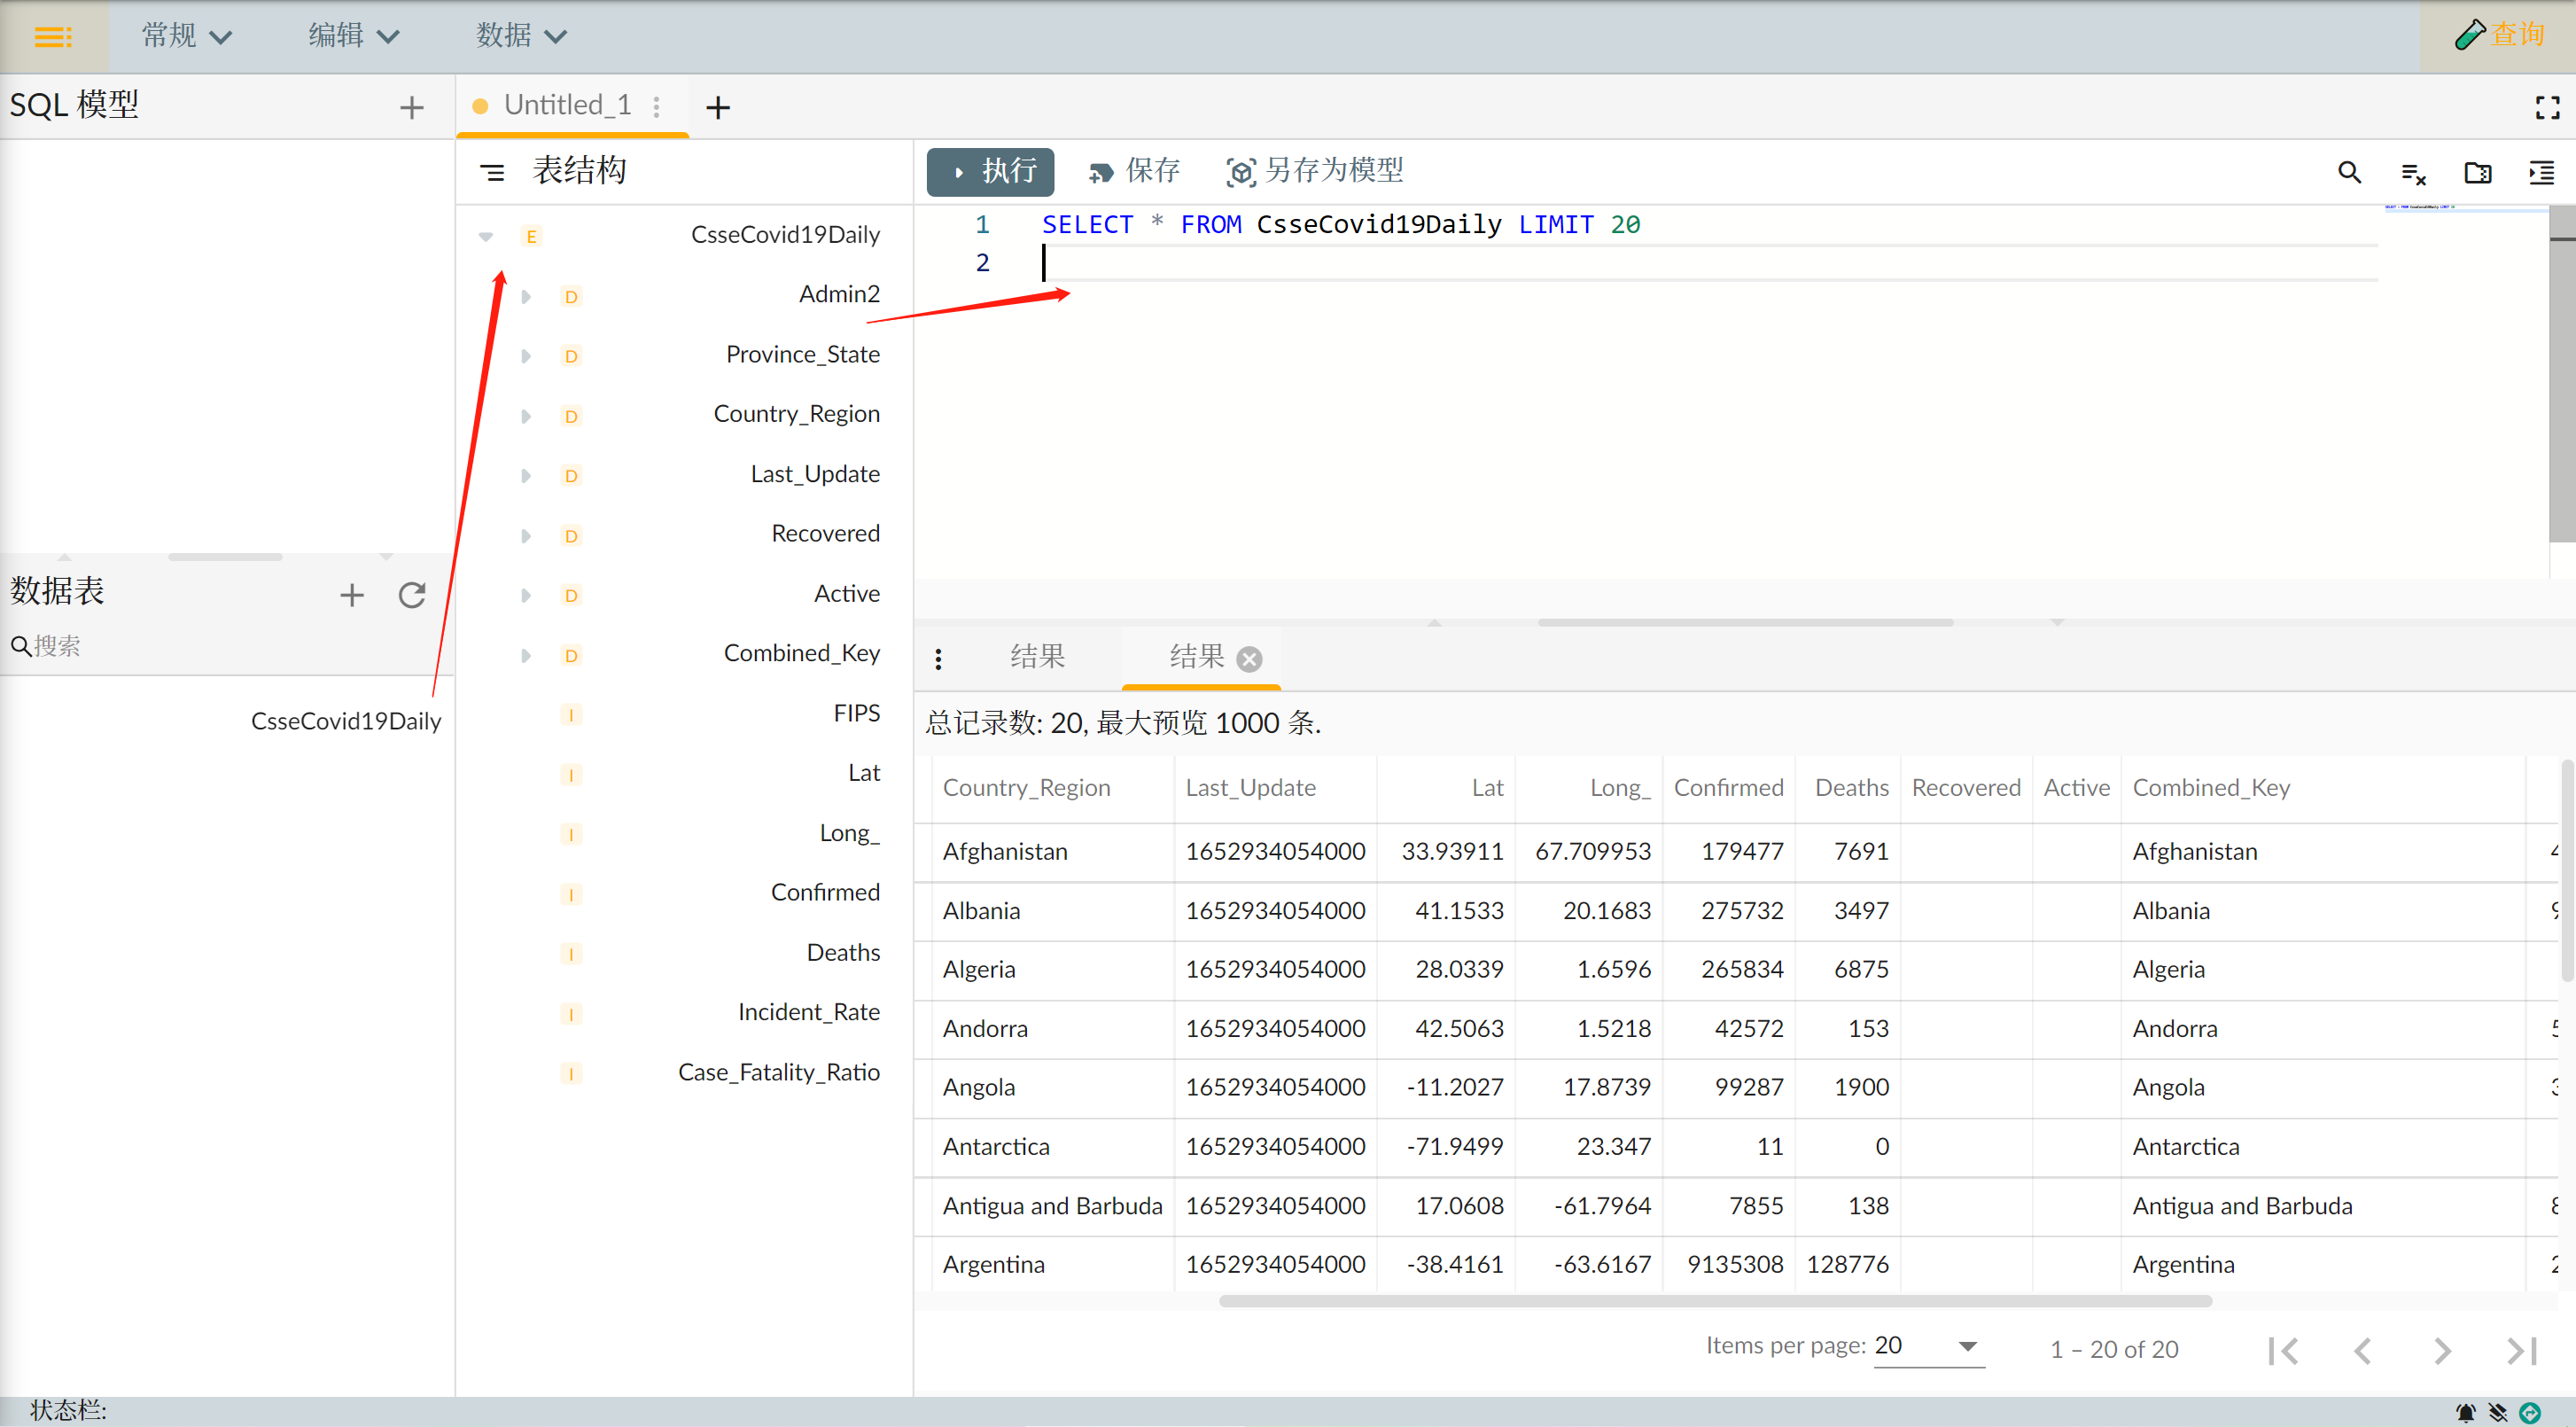Screen dimensions: 2576x1427
Task: Click the horizontal scrollbar of results table
Action: [1714, 1300]
